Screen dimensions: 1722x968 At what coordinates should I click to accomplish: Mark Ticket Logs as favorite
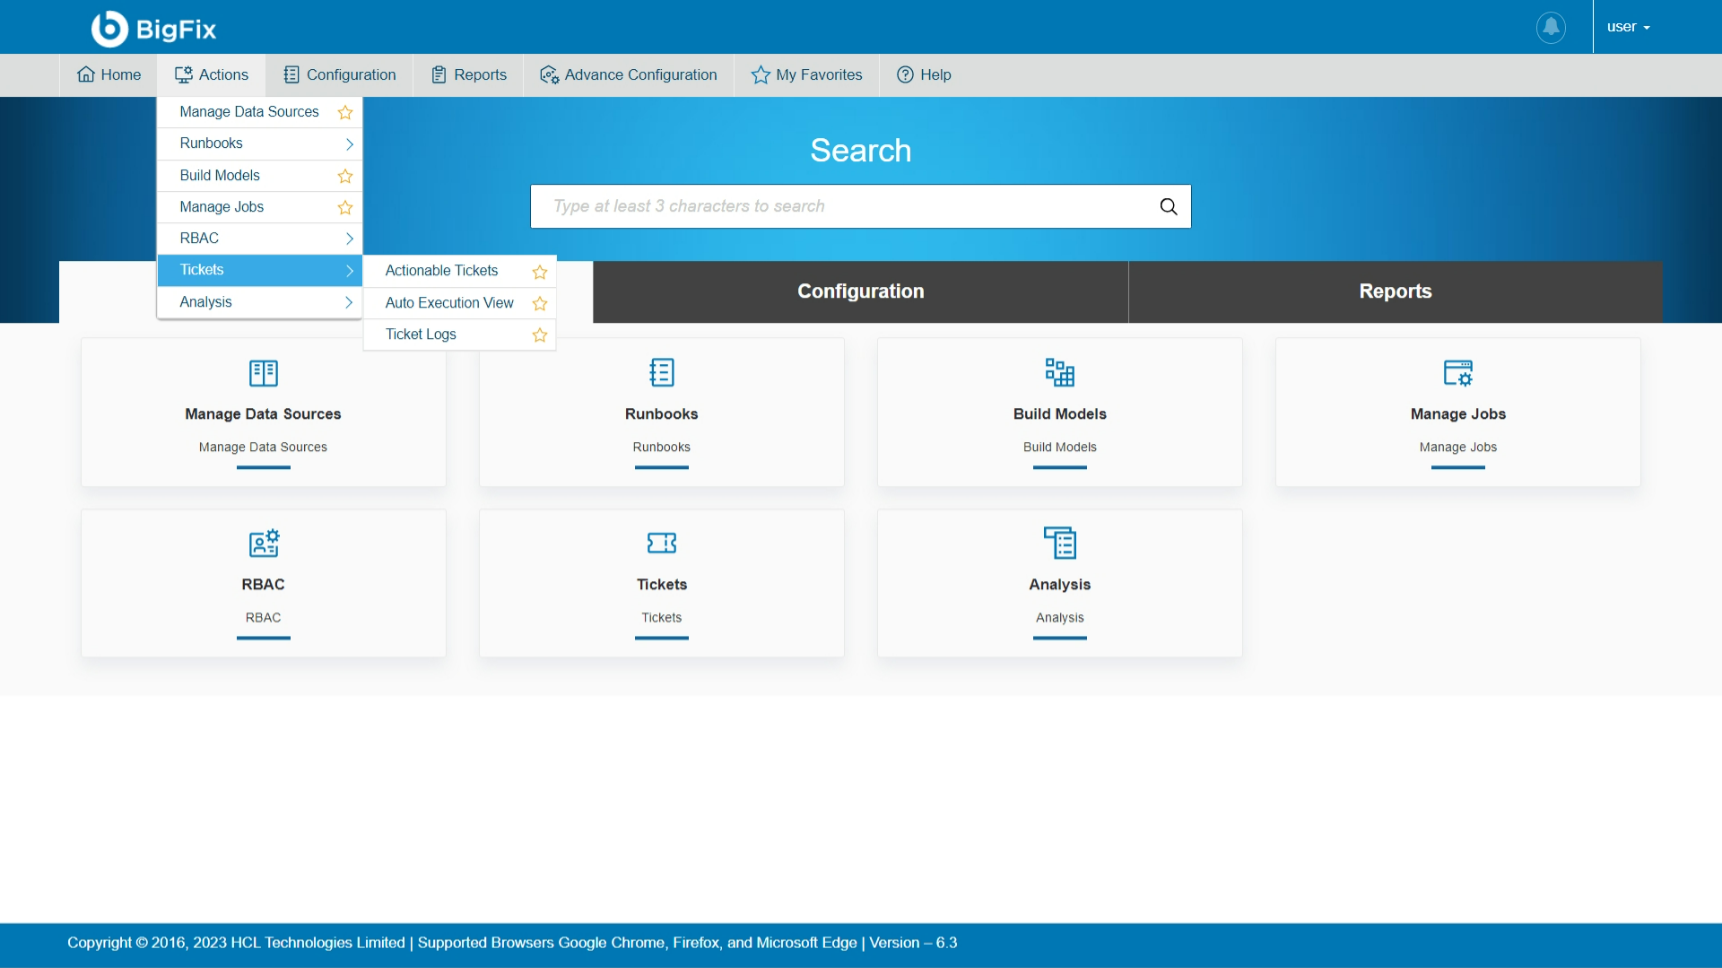tap(540, 335)
